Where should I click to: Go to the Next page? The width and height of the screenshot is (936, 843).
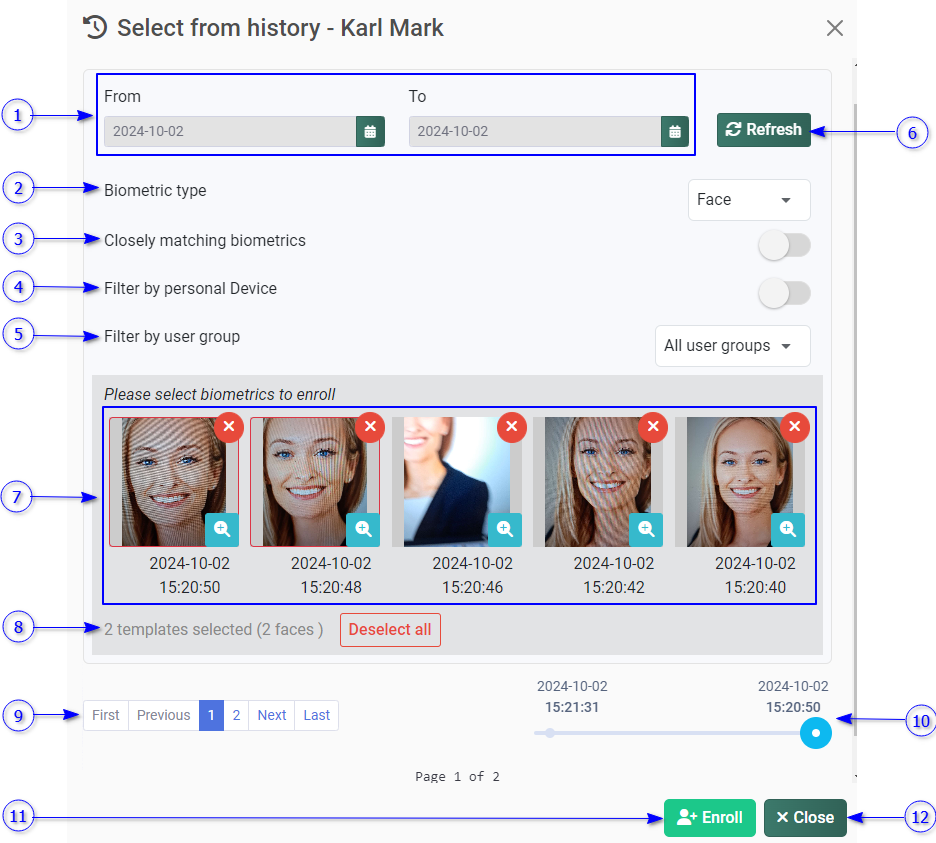point(271,715)
